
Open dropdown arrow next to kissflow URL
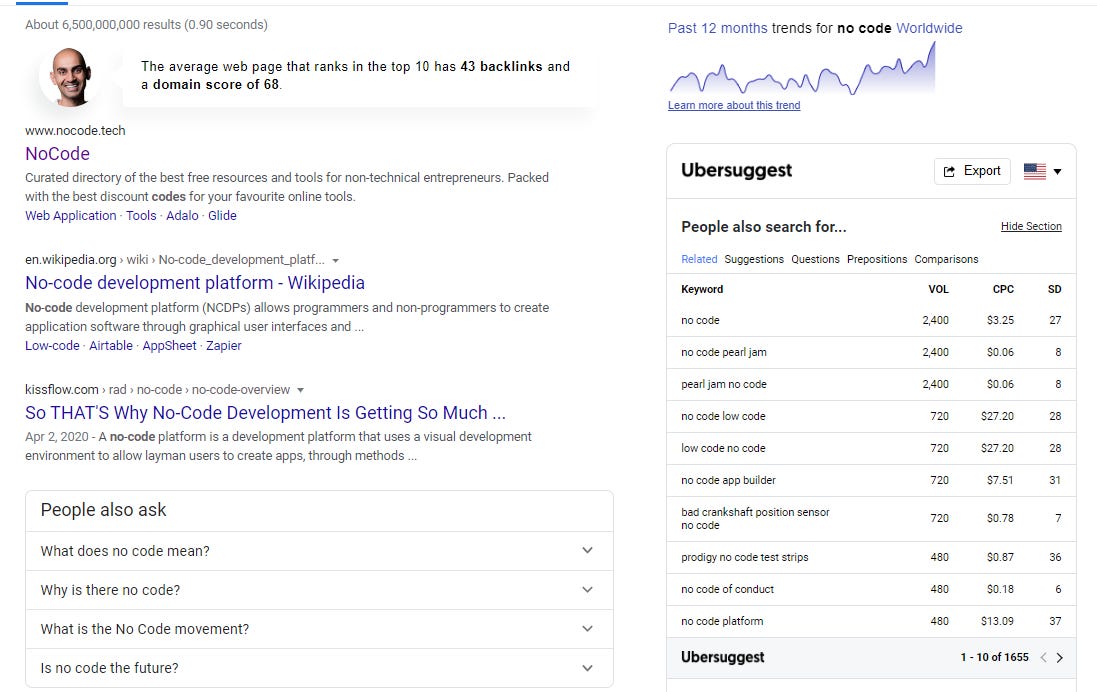[301, 390]
